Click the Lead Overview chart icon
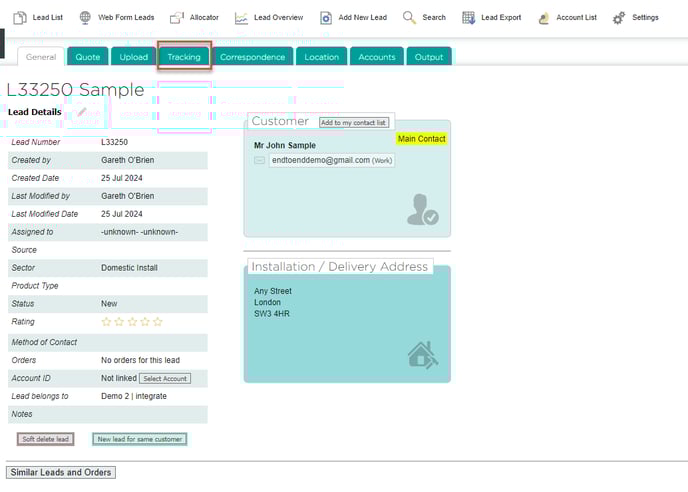This screenshot has height=492, width=688. [x=242, y=17]
